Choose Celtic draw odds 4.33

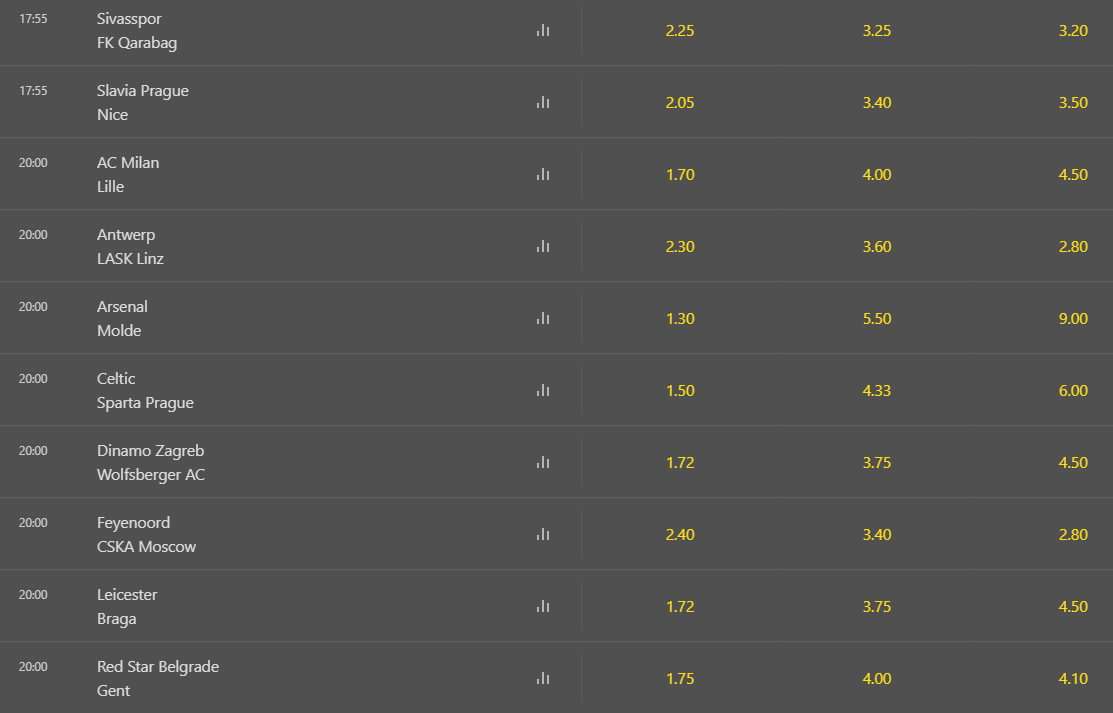(x=877, y=391)
